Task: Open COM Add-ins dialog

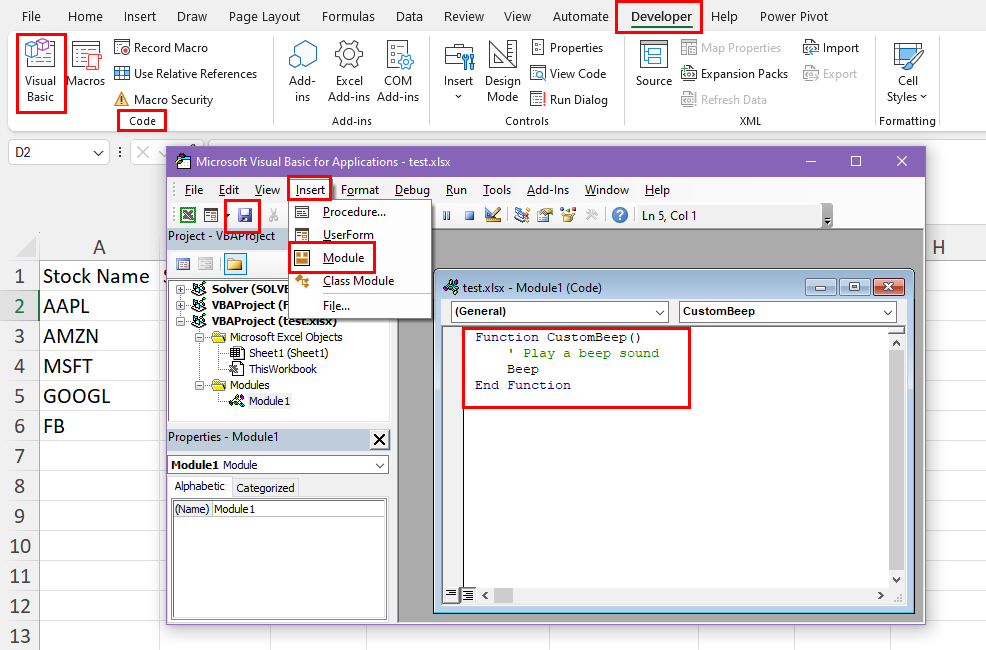Action: click(x=398, y=71)
